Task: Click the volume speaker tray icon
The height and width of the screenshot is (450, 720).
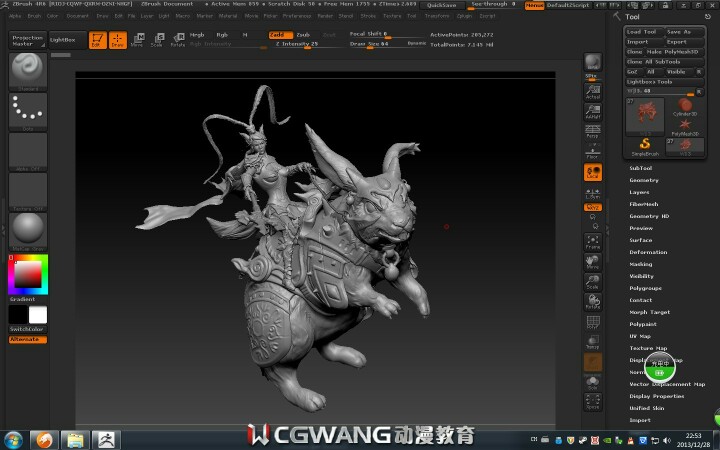Action: [667, 440]
